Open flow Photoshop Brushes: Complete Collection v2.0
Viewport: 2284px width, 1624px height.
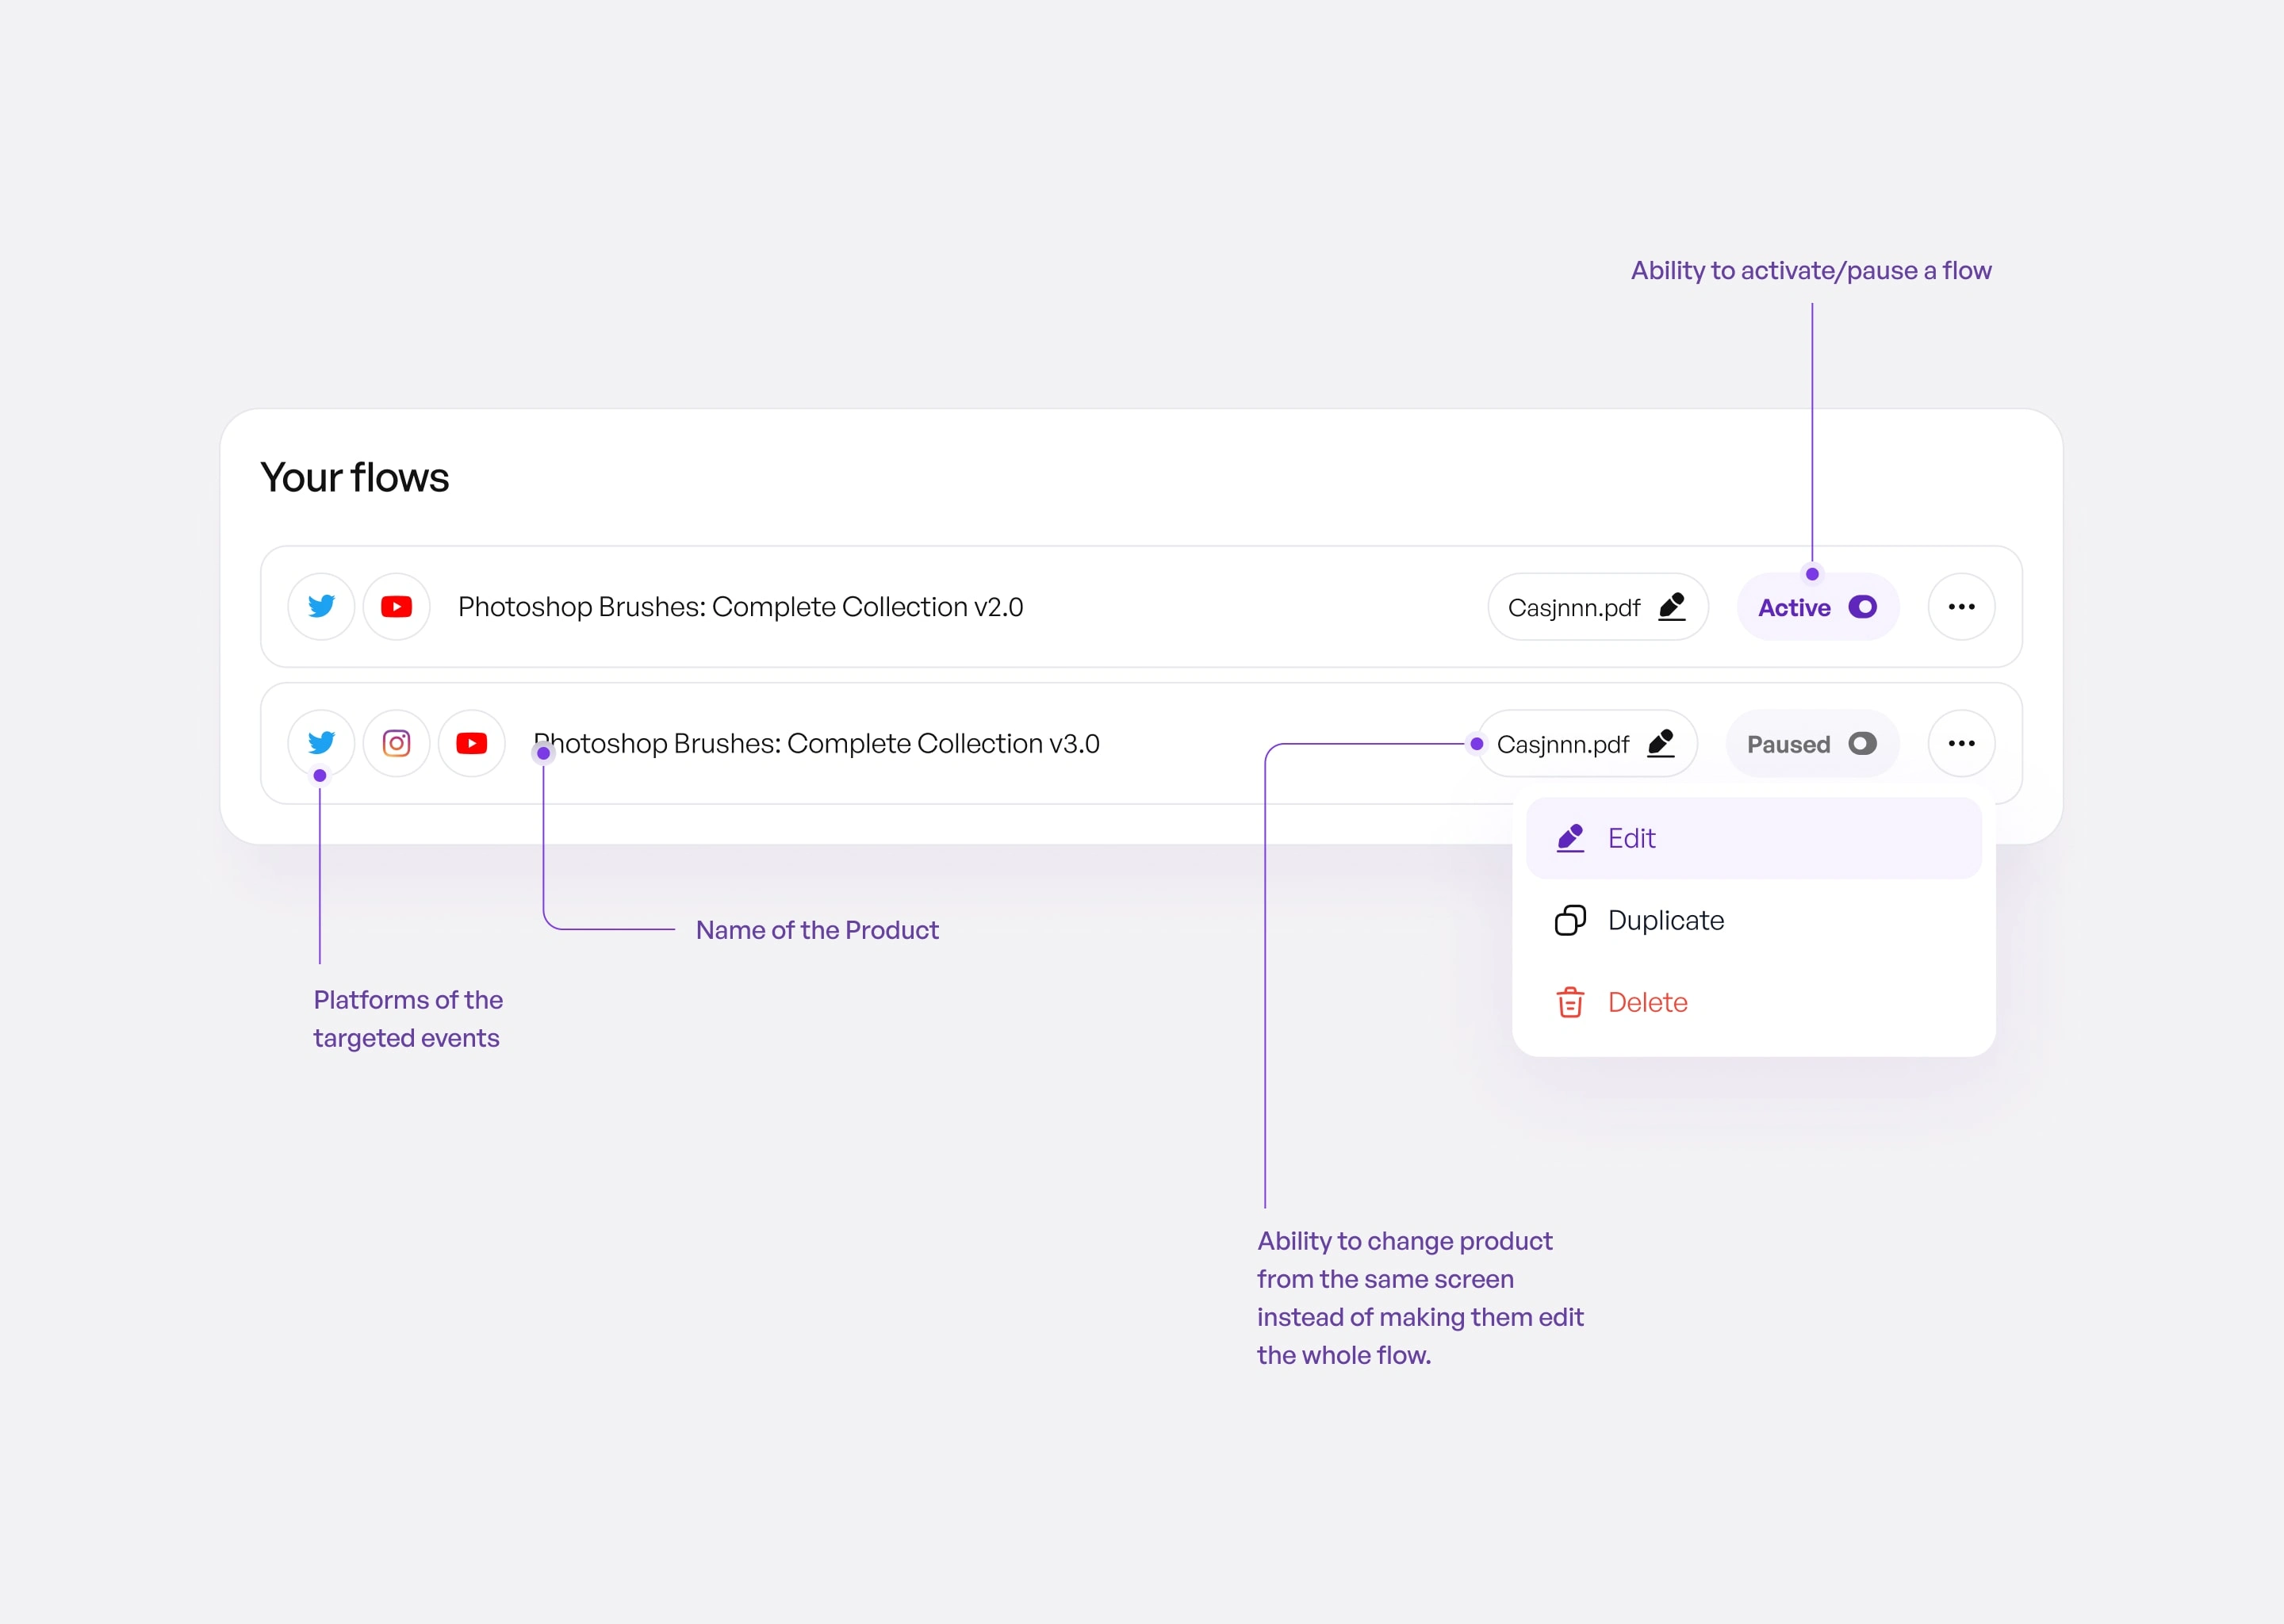click(740, 607)
